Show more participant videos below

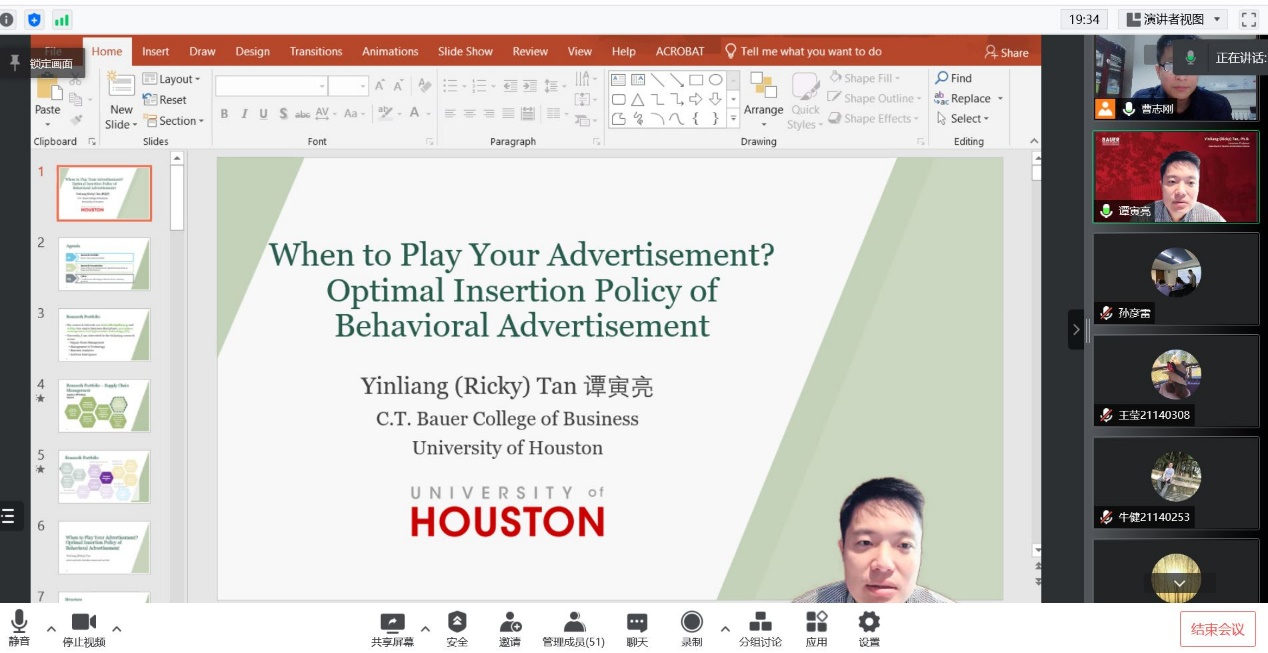[x=1179, y=583]
